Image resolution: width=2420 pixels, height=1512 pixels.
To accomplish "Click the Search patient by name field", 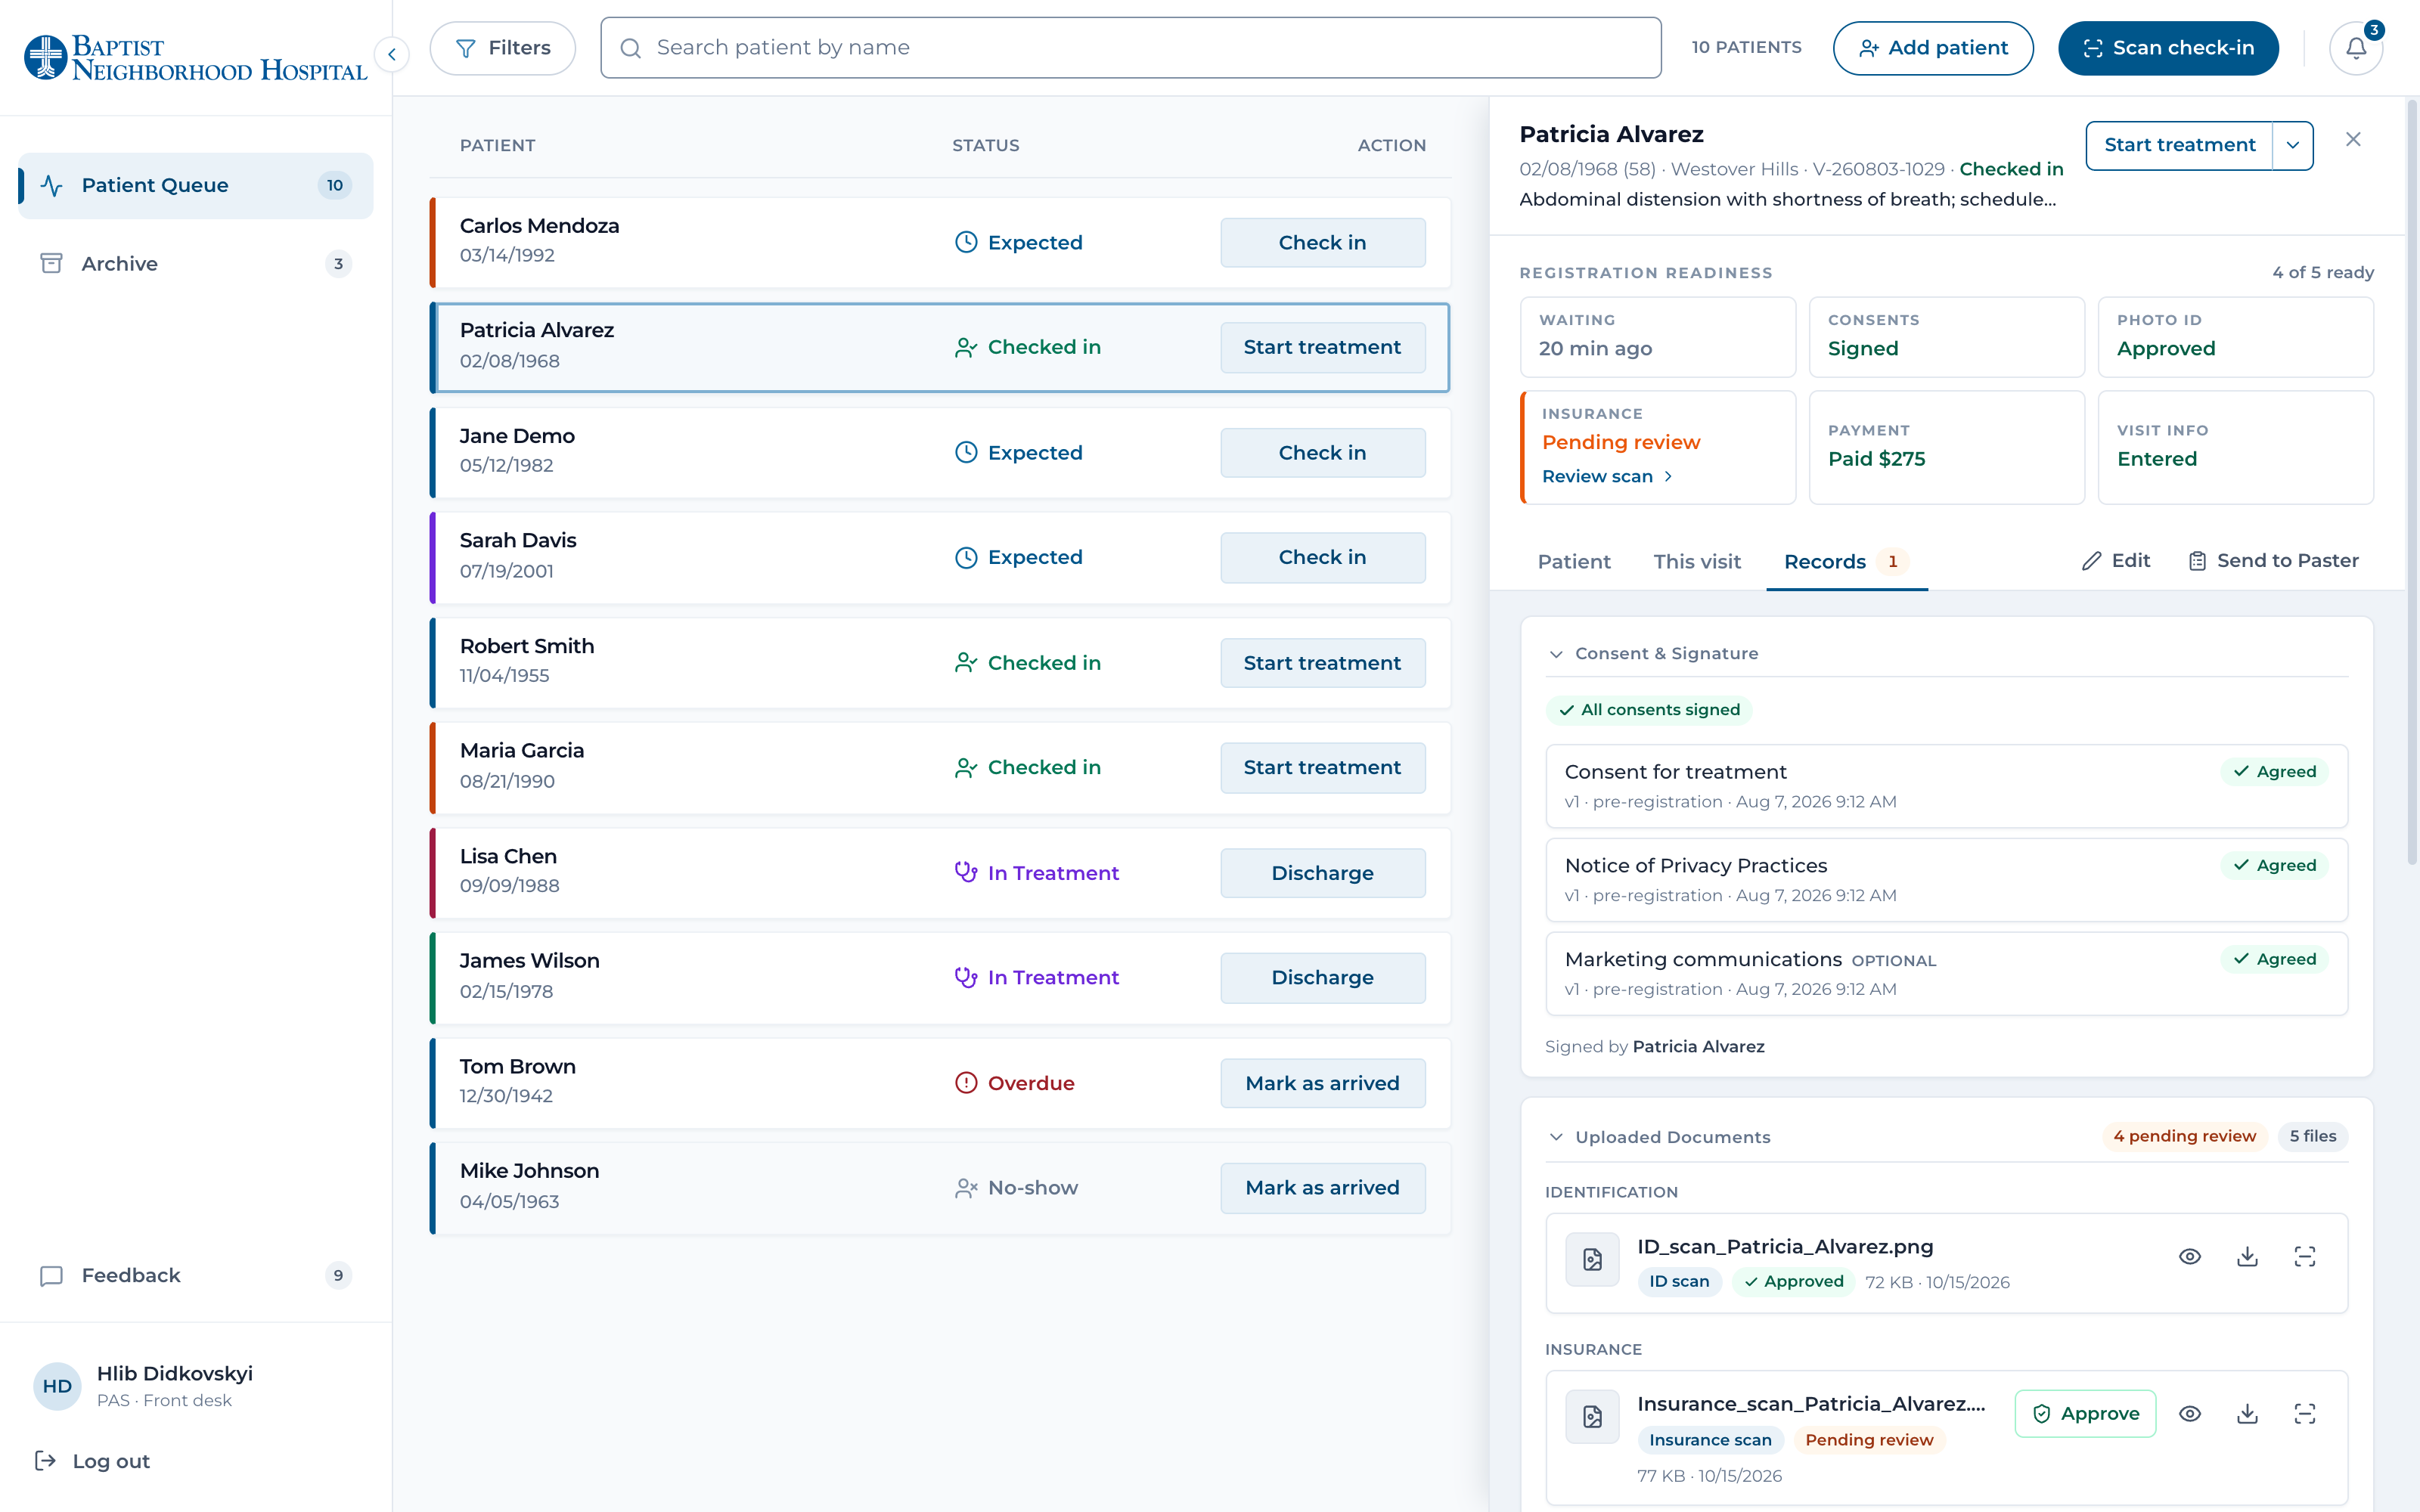I will coord(1130,48).
